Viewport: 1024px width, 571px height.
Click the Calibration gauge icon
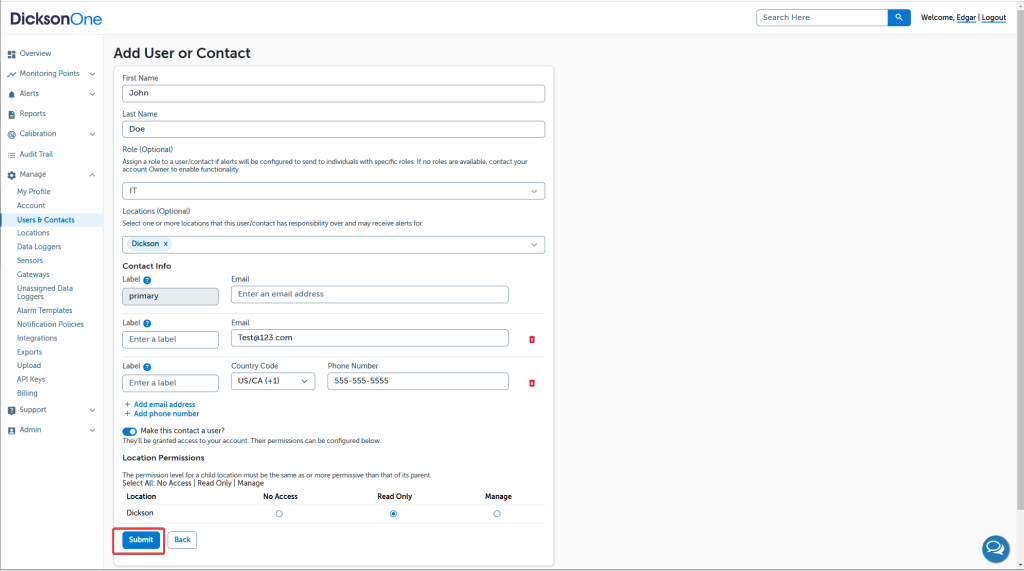coord(11,135)
